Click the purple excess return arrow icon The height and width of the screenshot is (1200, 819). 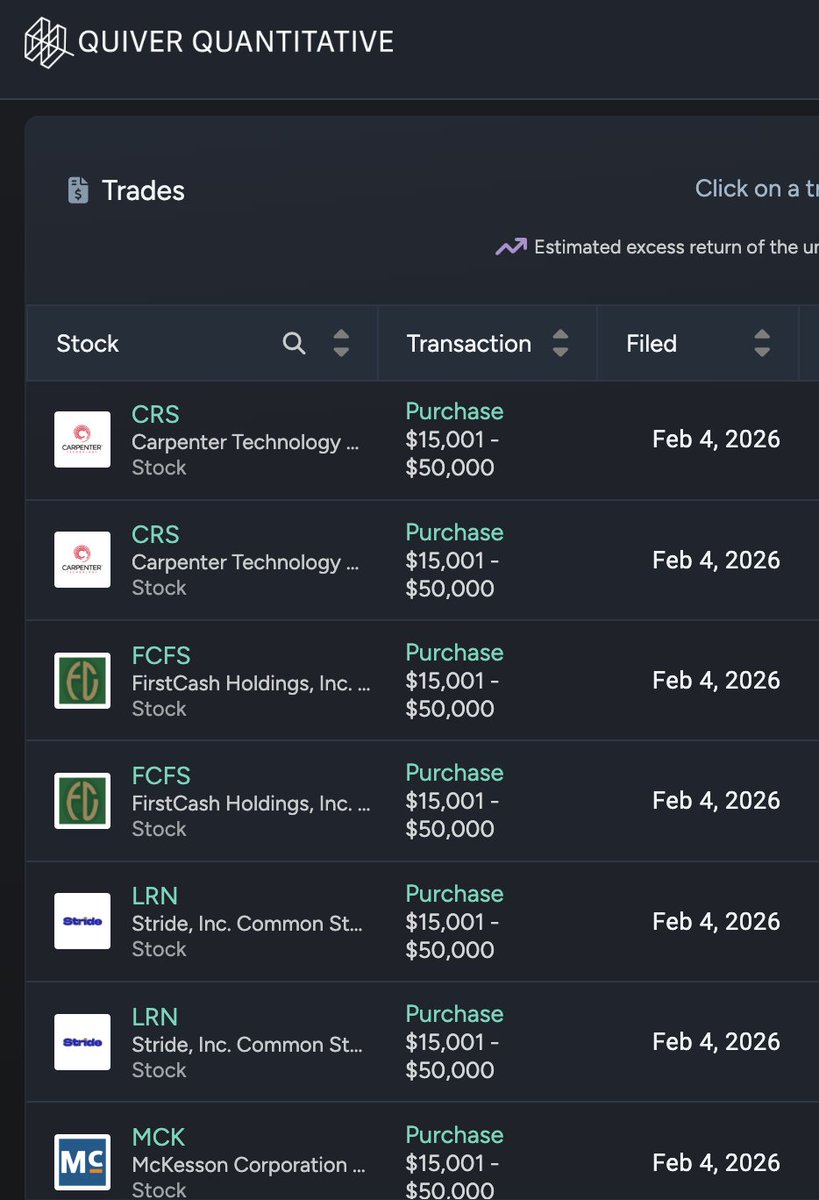511,246
